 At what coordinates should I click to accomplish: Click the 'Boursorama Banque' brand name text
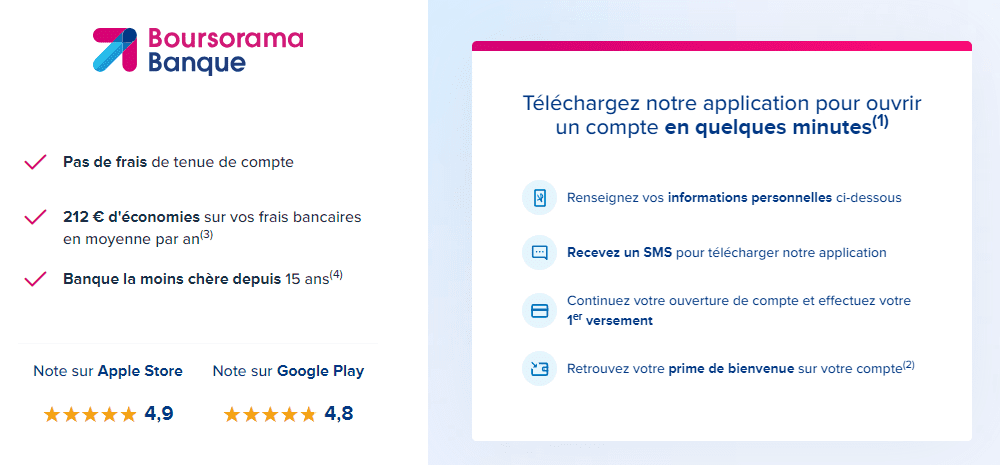point(225,50)
